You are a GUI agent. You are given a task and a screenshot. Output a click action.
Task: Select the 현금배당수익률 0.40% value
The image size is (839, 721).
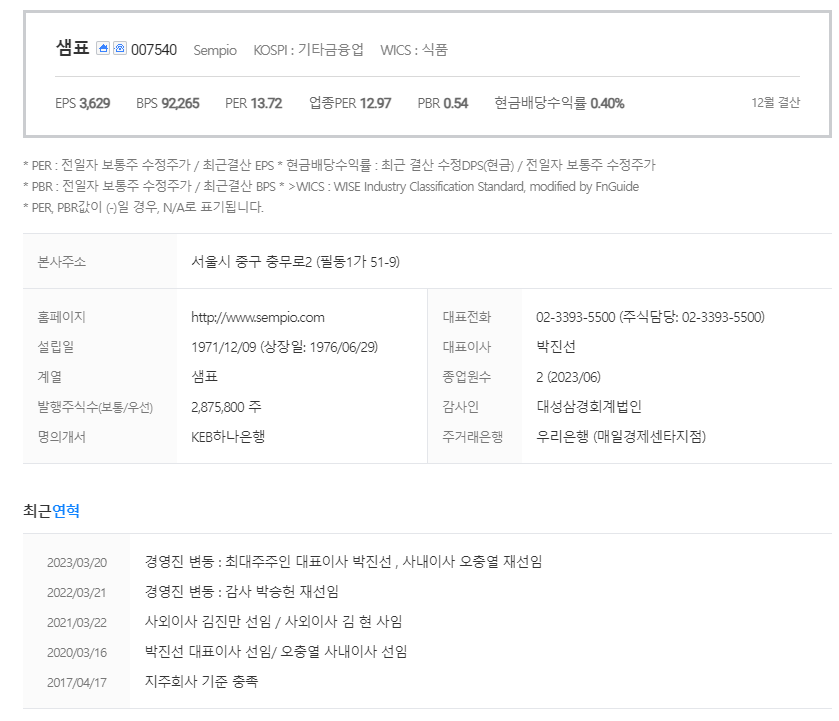click(x=559, y=103)
